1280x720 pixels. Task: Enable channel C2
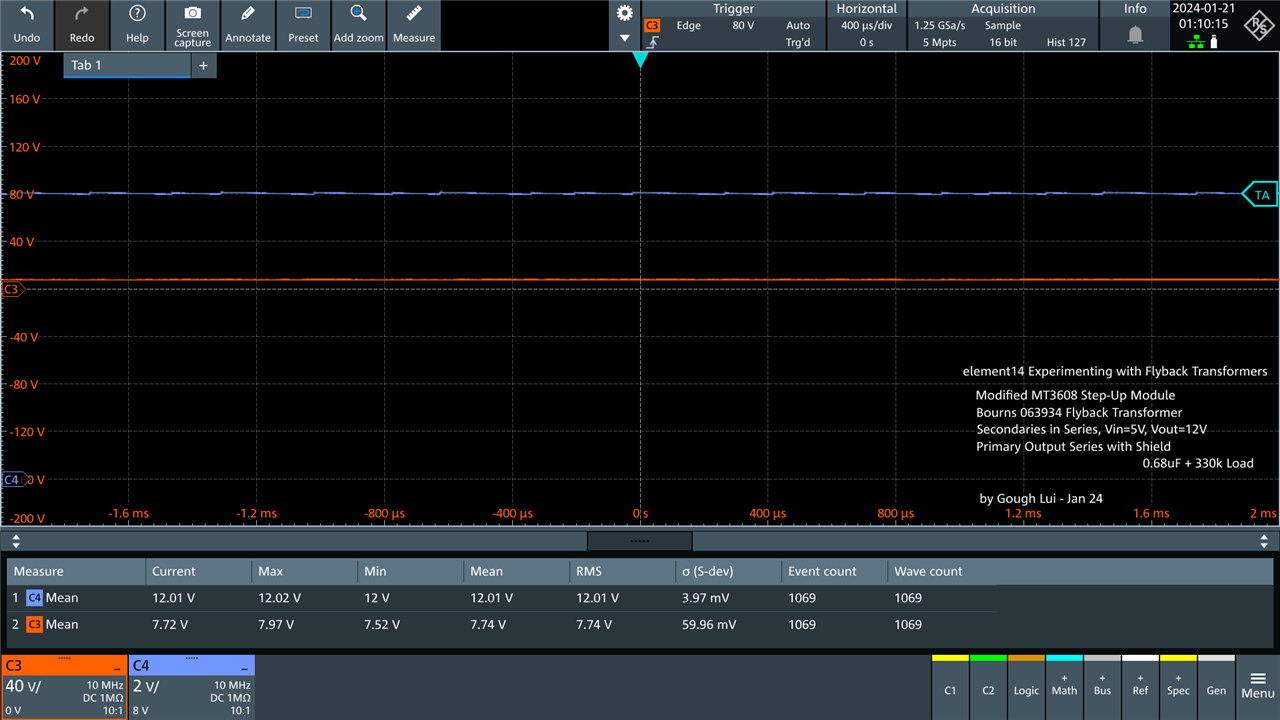pos(988,688)
